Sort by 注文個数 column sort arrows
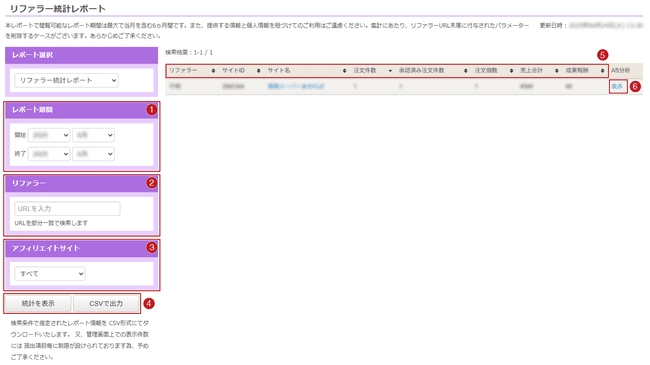The width and height of the screenshot is (650, 365). click(511, 71)
